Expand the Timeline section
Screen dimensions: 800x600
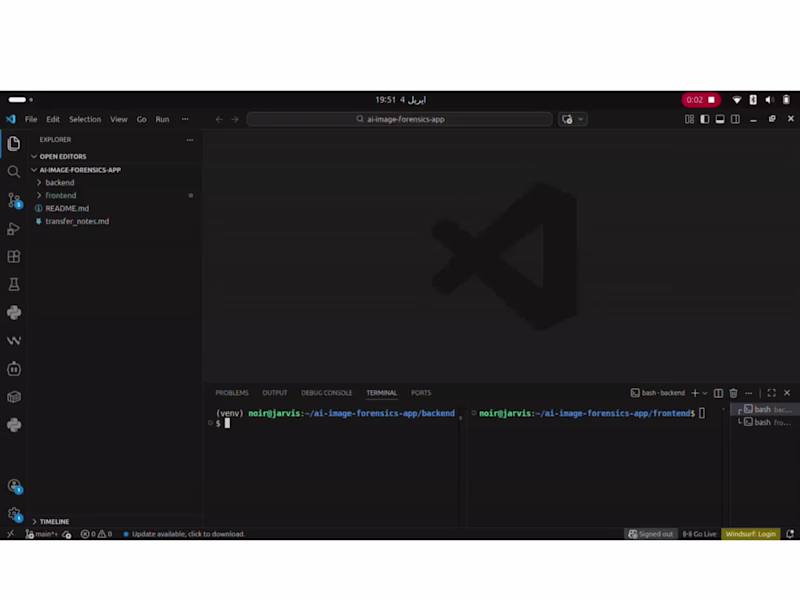[54, 521]
